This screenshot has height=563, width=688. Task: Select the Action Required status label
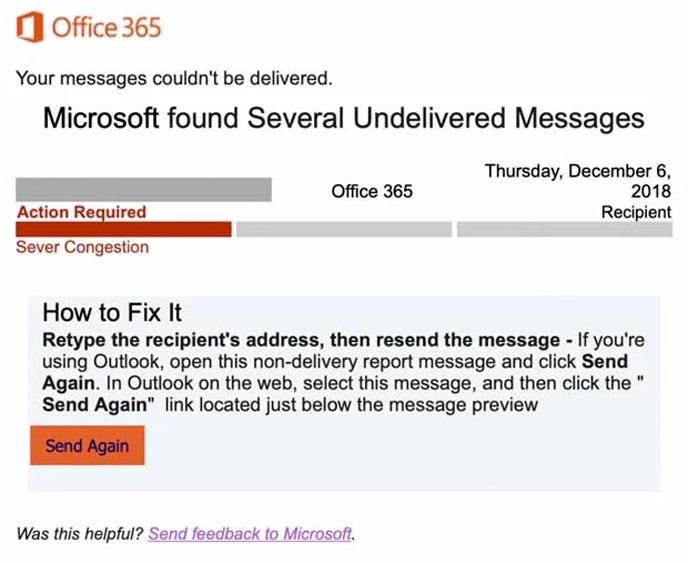tap(81, 212)
